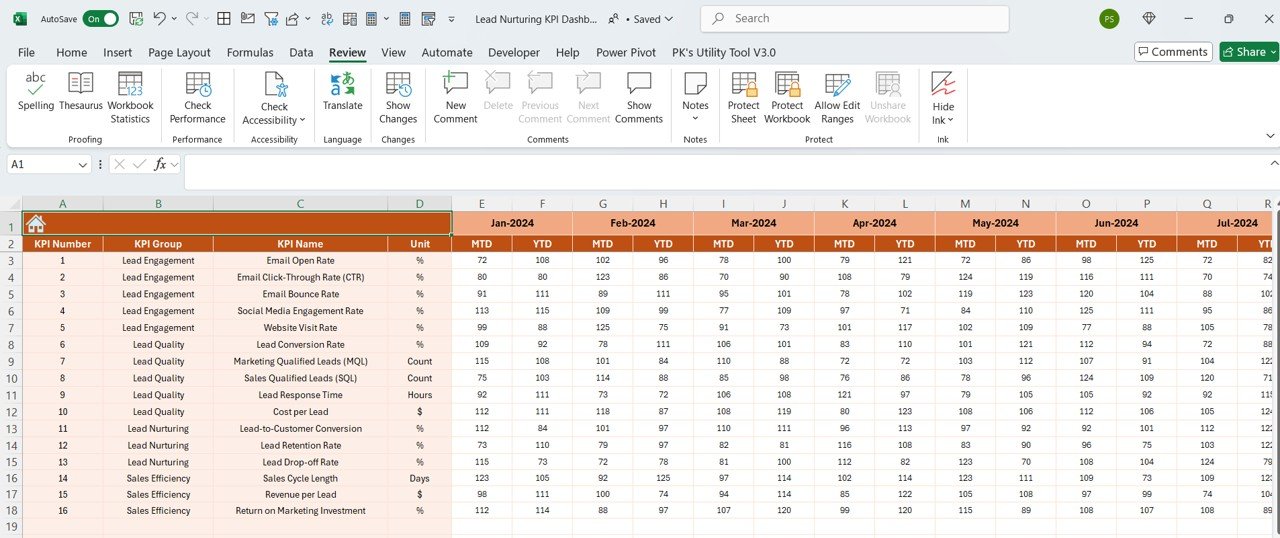Image resolution: width=1280 pixels, height=538 pixels.
Task: Open the Undo history dropdown arrow
Action: (x=174, y=19)
